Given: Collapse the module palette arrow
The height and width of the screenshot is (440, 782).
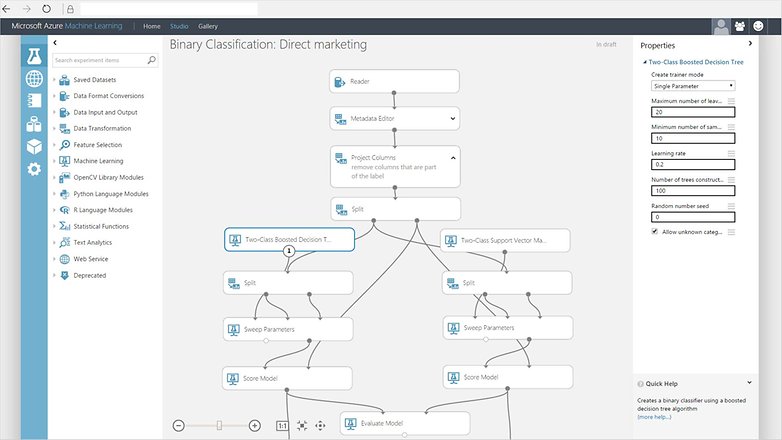Looking at the screenshot, I should pyautogui.click(x=55, y=43).
